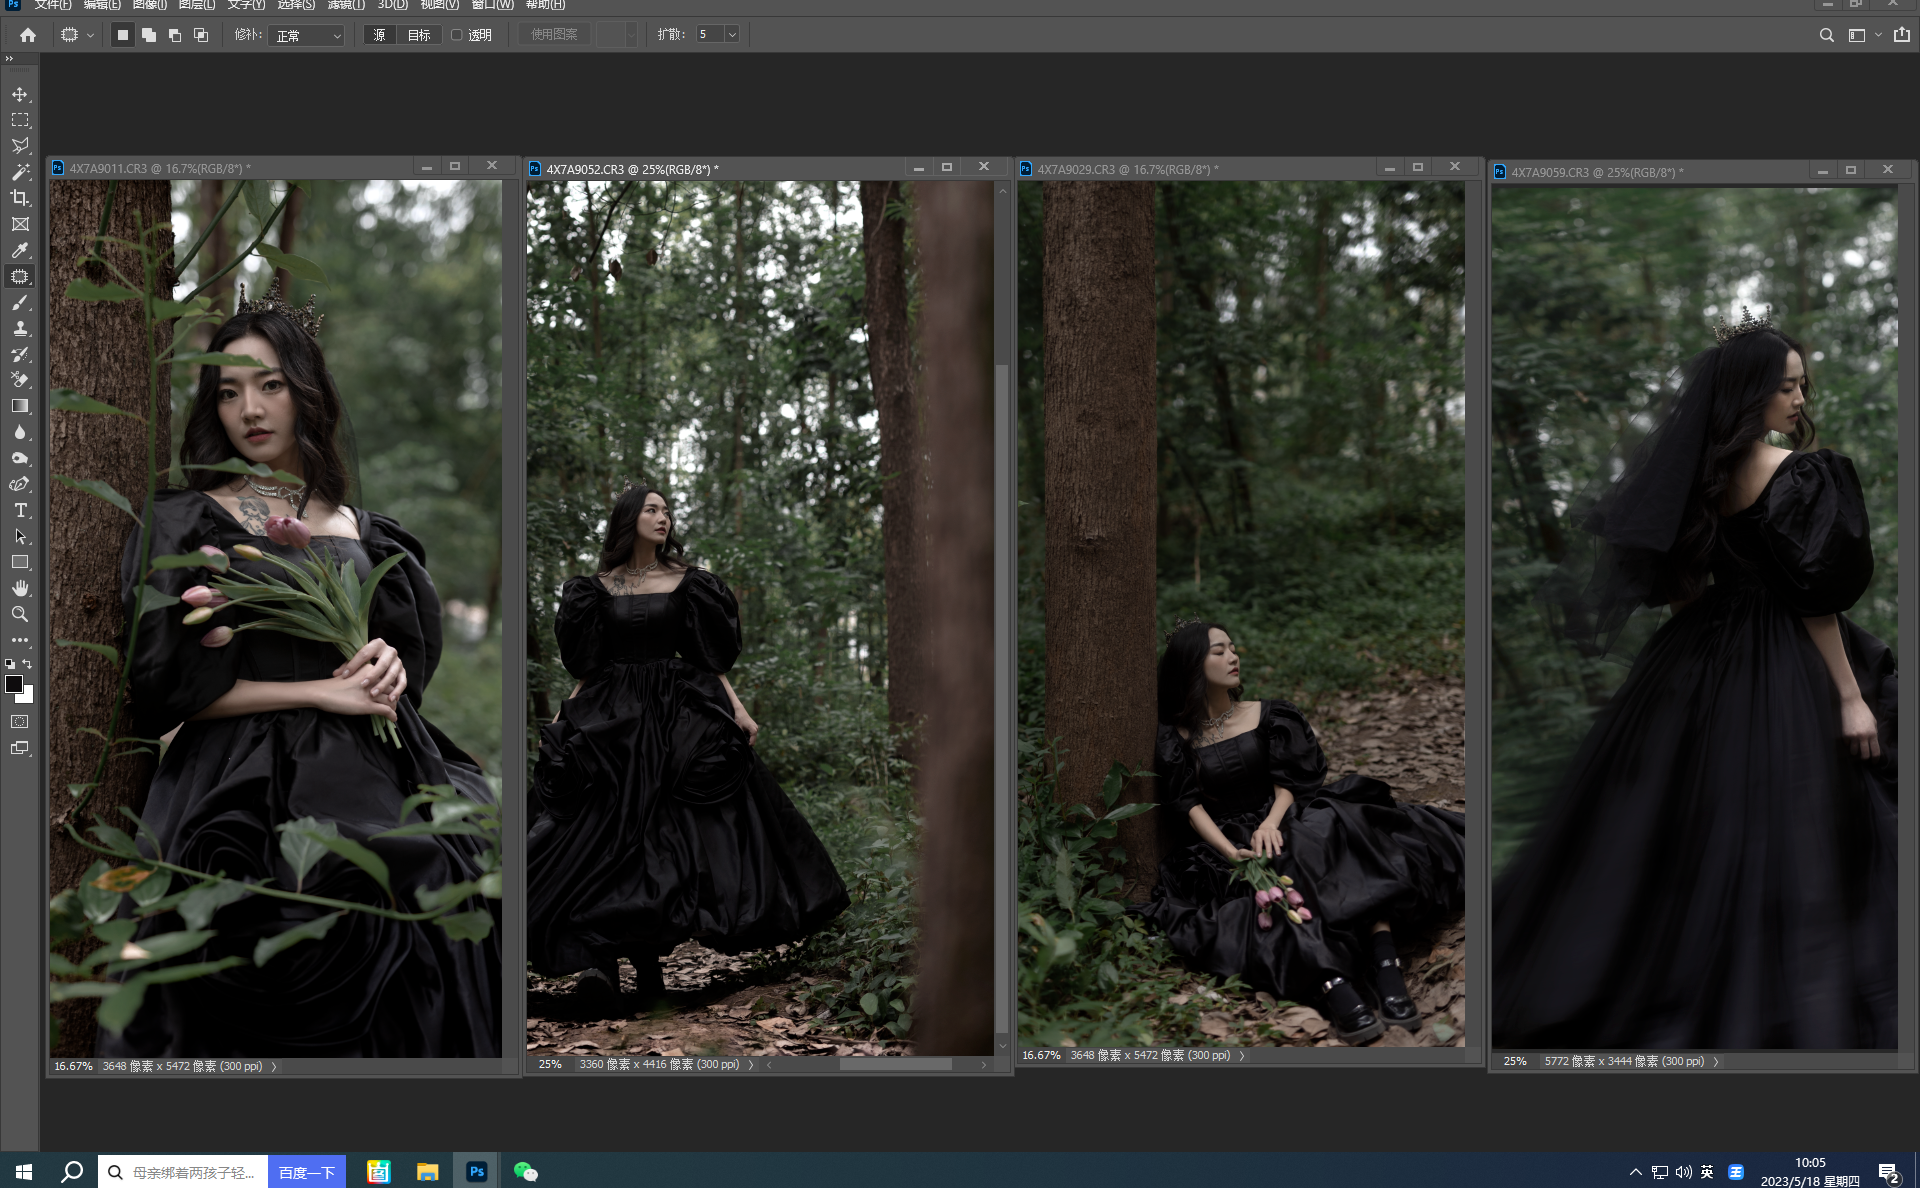Select the Path Selection tool
Screen dimensions: 1920x1188
tap(20, 536)
